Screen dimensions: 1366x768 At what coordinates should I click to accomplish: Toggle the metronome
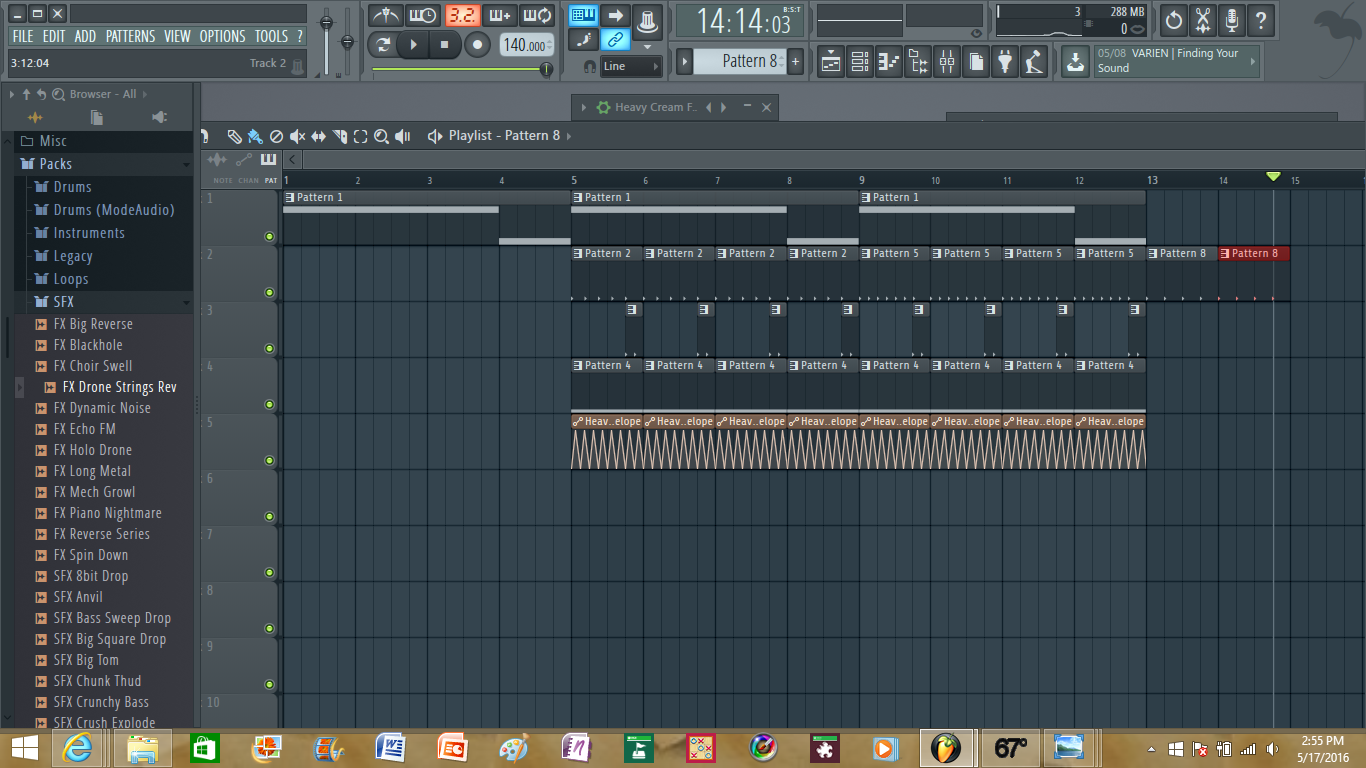coord(385,15)
